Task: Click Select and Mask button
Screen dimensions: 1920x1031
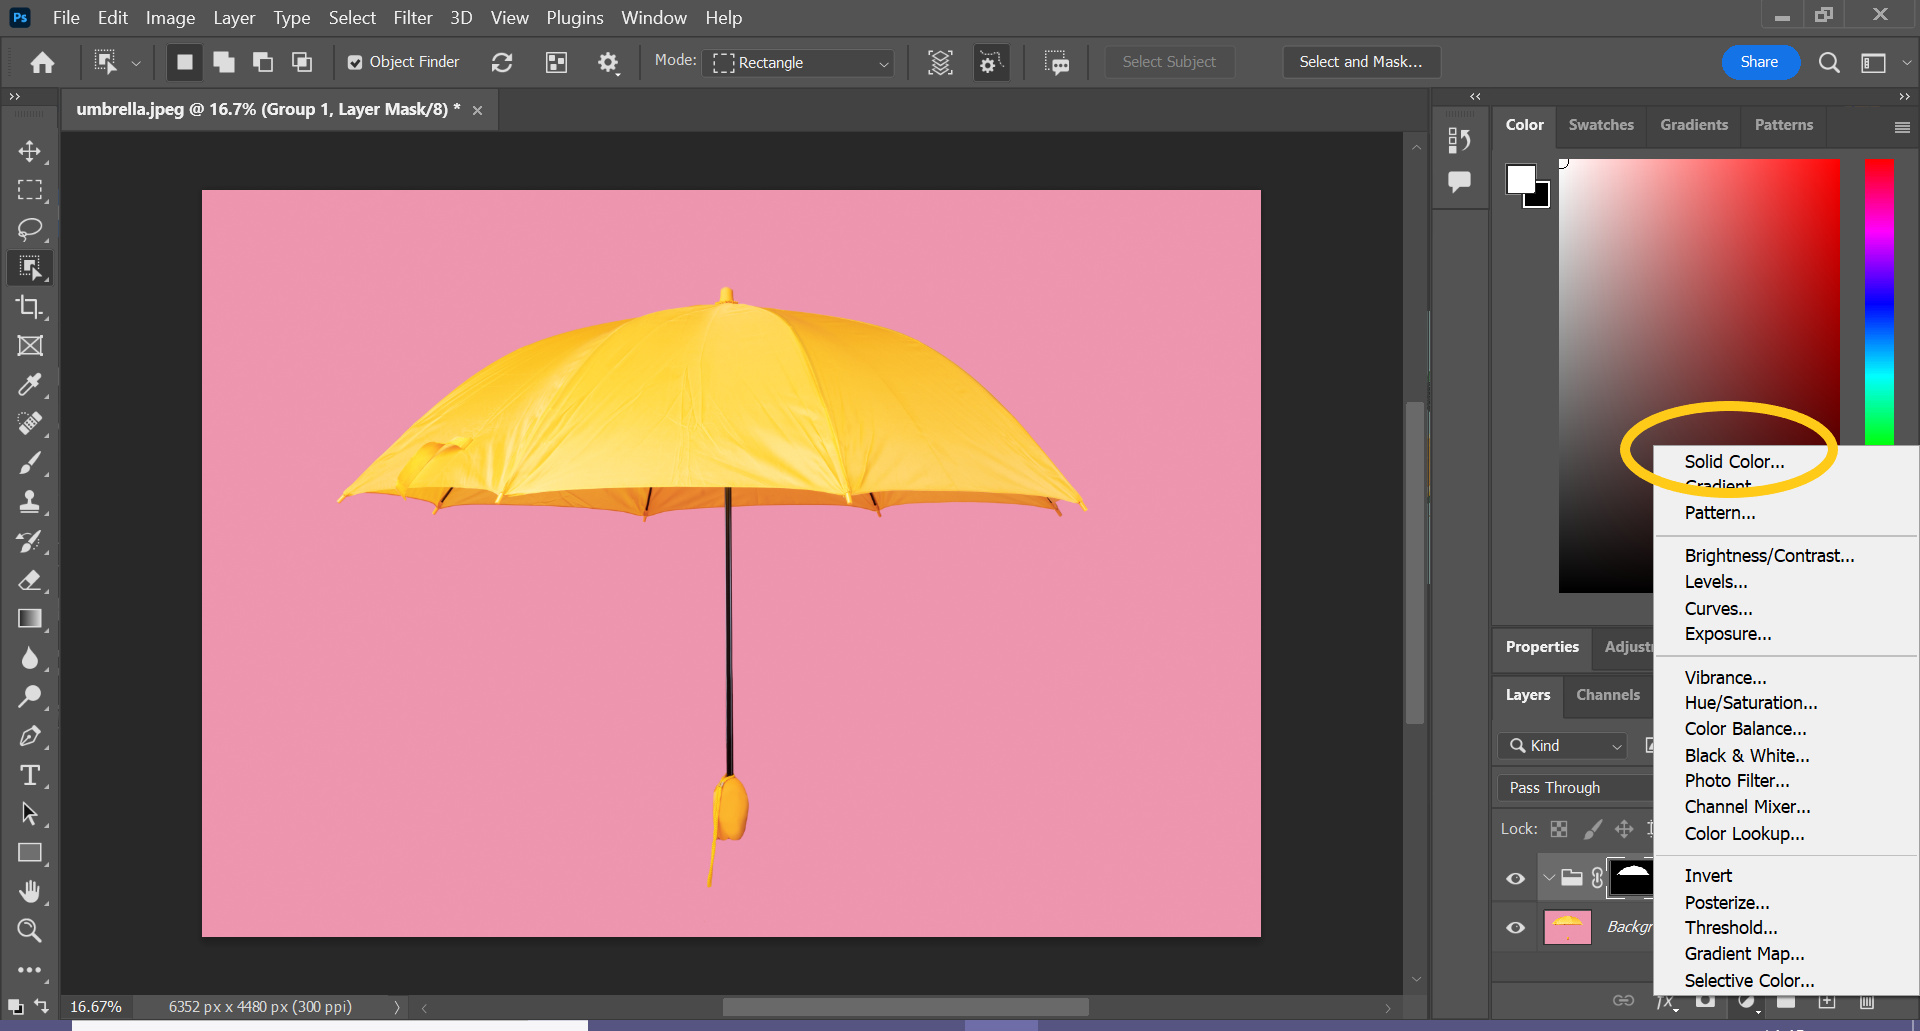Action: click(1360, 62)
